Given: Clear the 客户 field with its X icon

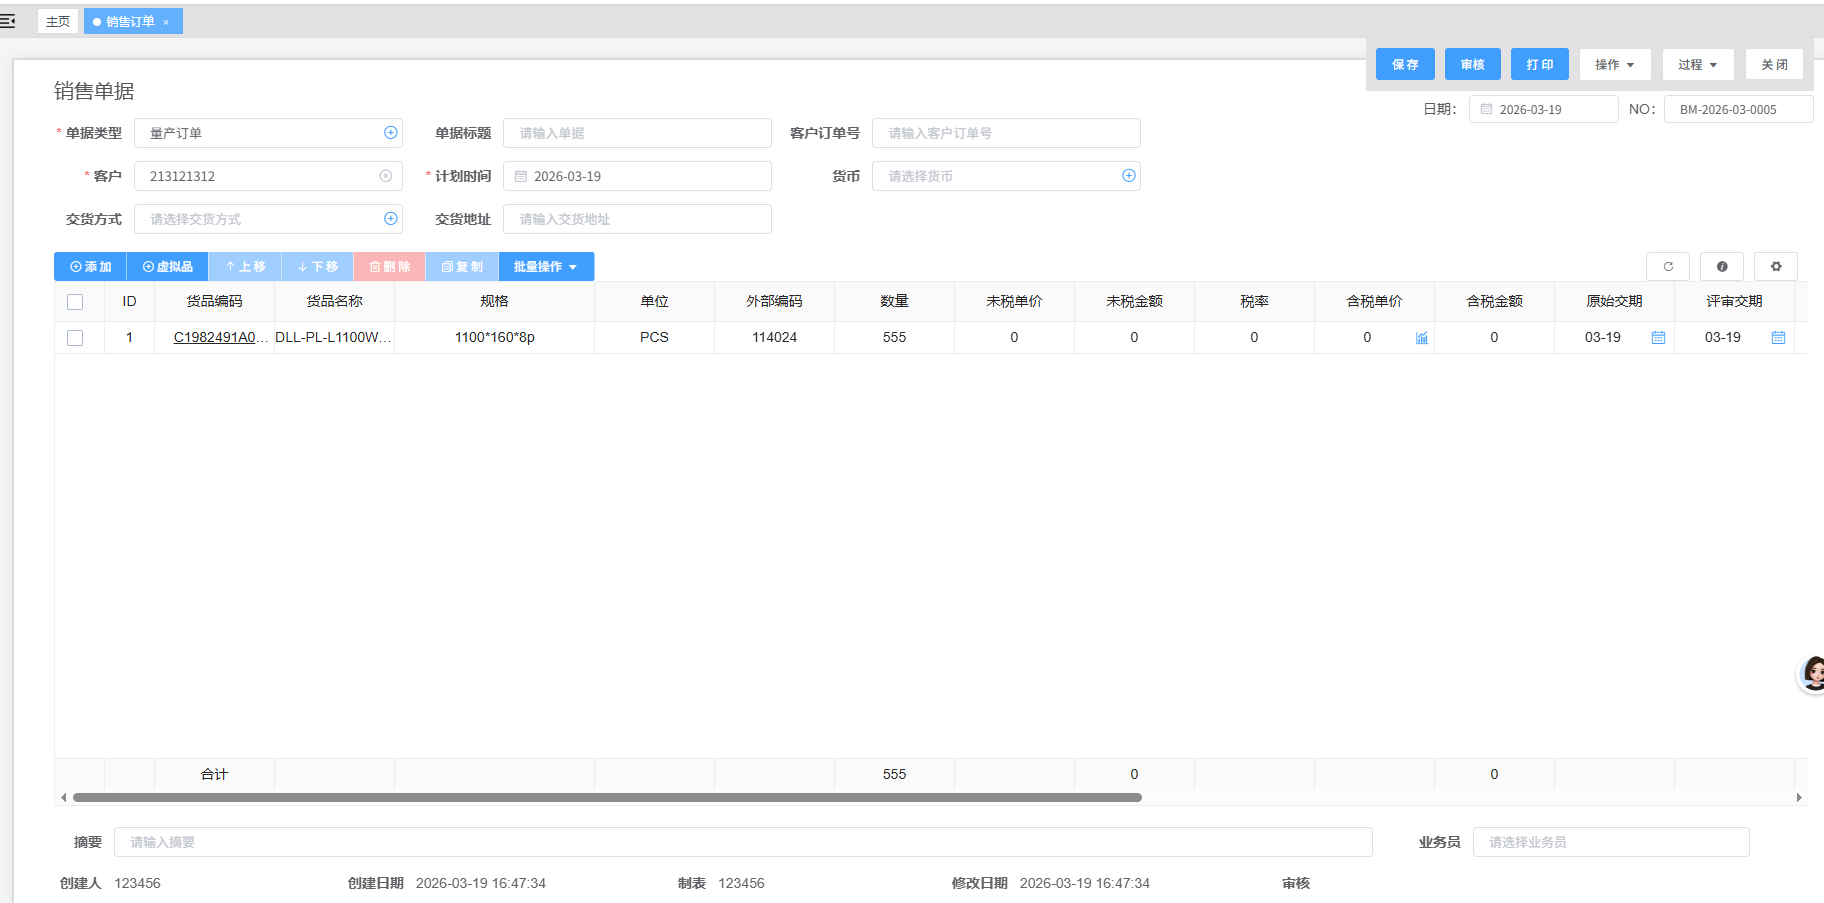Looking at the screenshot, I should point(386,176).
